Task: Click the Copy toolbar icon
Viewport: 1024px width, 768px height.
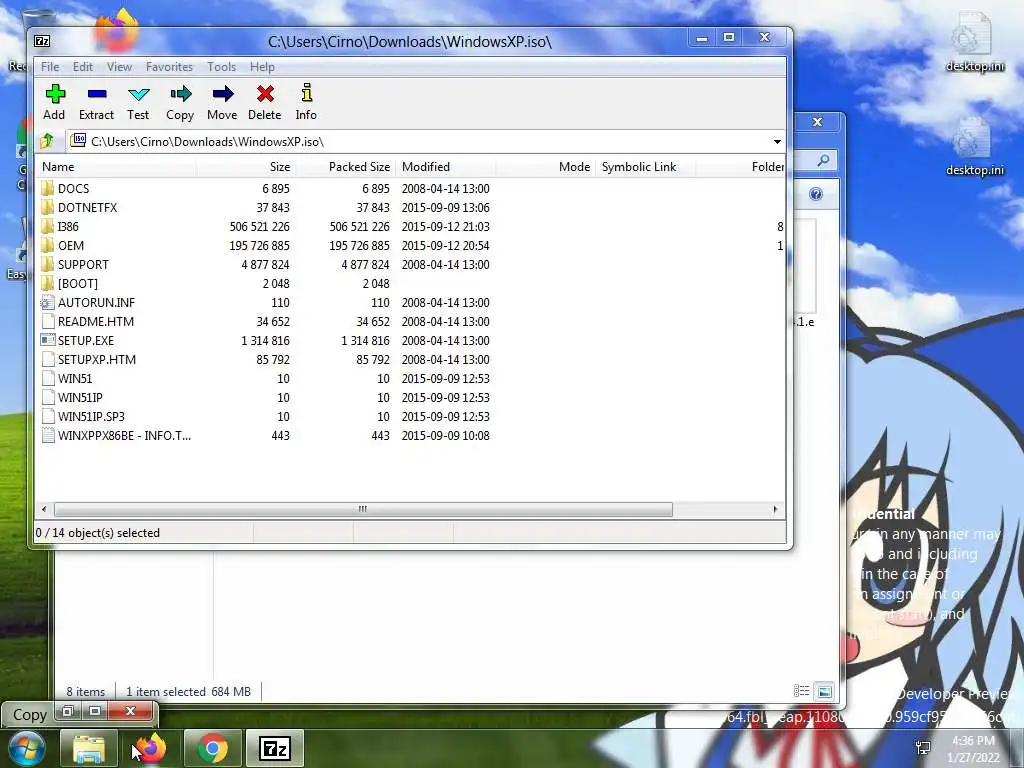Action: coord(180,94)
